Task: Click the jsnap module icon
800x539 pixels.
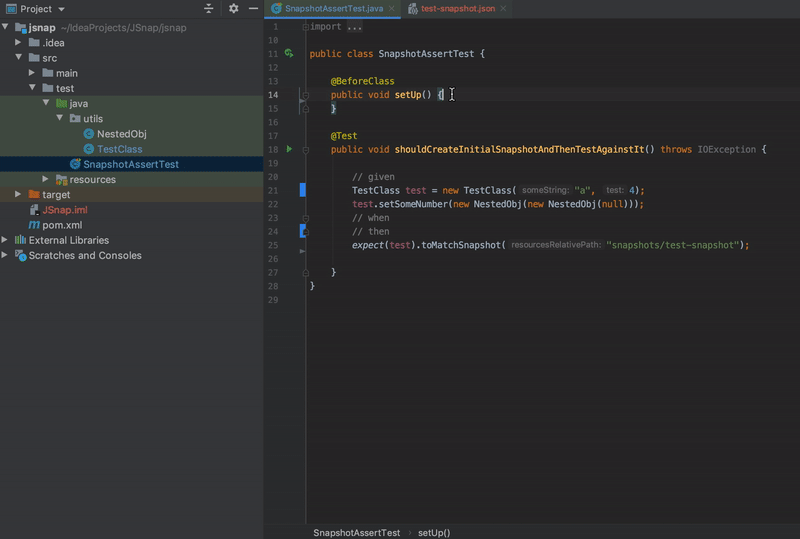Action: 21,28
